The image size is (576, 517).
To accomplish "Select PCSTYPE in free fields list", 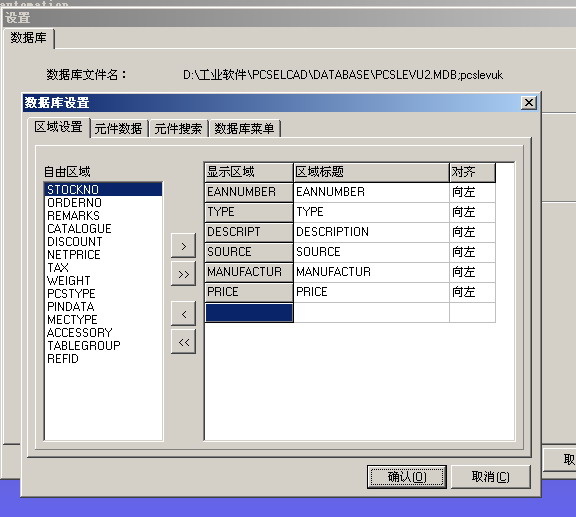I will pyautogui.click(x=103, y=293).
